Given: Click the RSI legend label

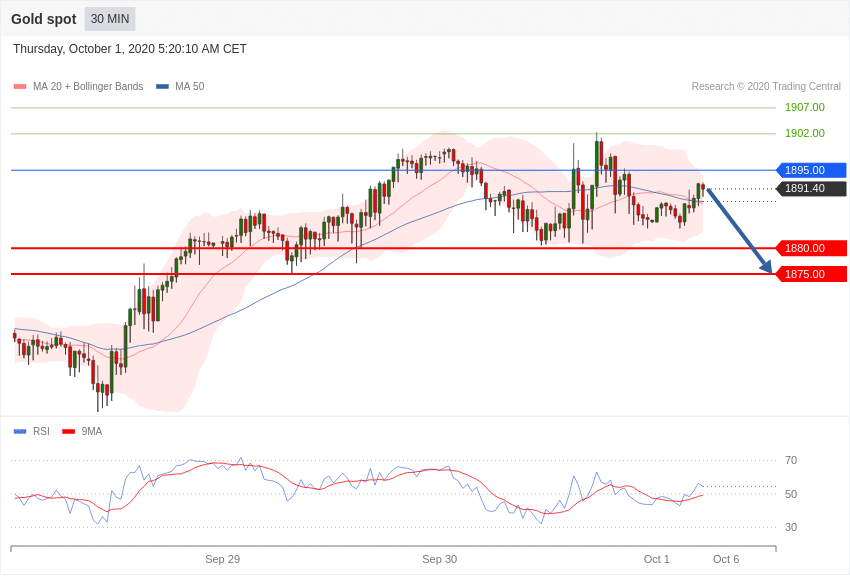Looking at the screenshot, I should pos(41,431).
